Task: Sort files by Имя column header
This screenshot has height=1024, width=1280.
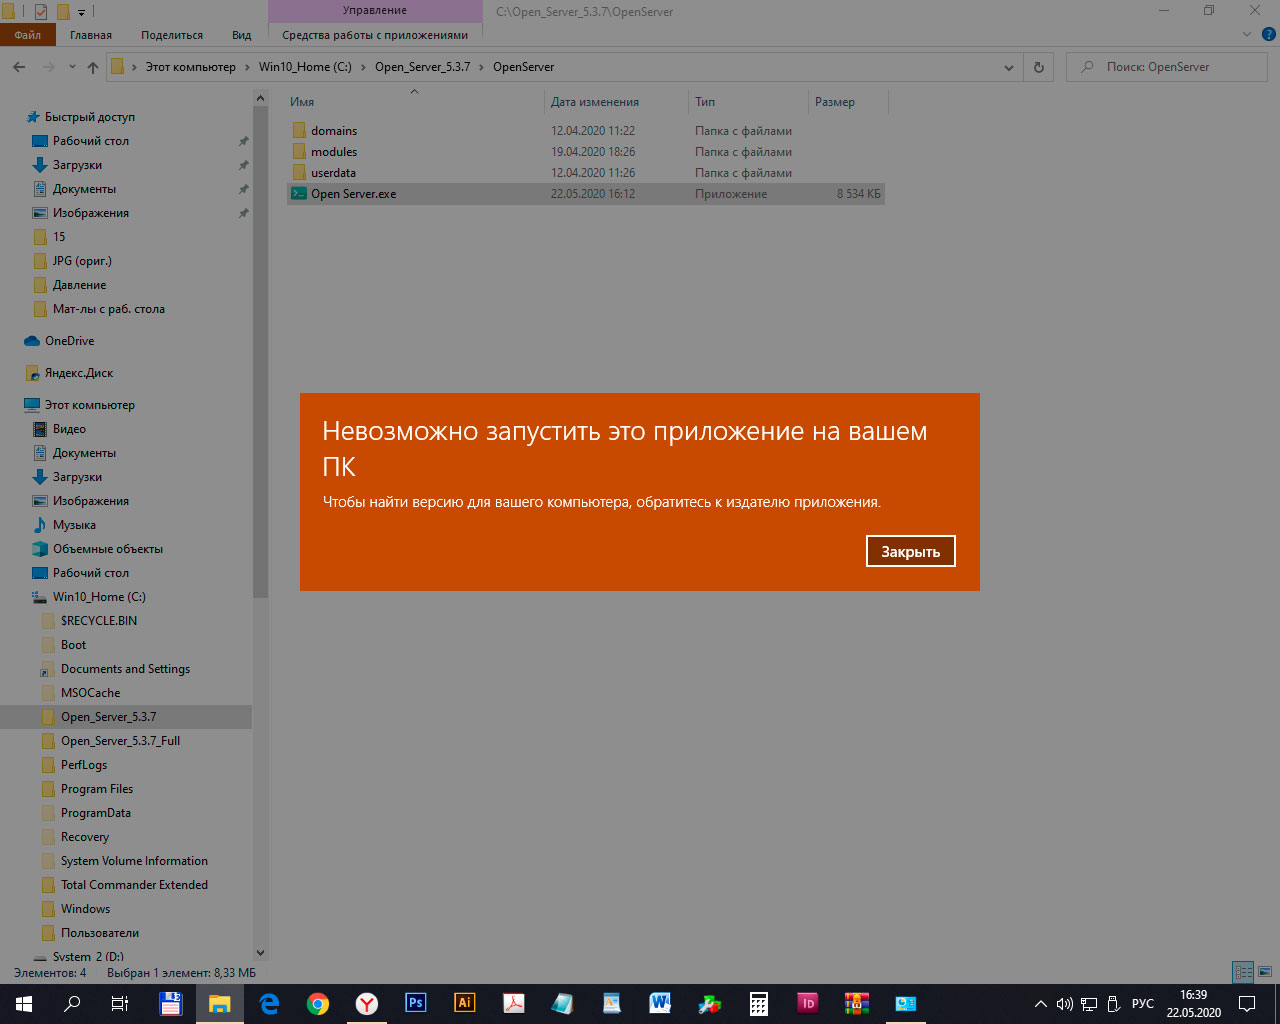Action: click(x=416, y=102)
